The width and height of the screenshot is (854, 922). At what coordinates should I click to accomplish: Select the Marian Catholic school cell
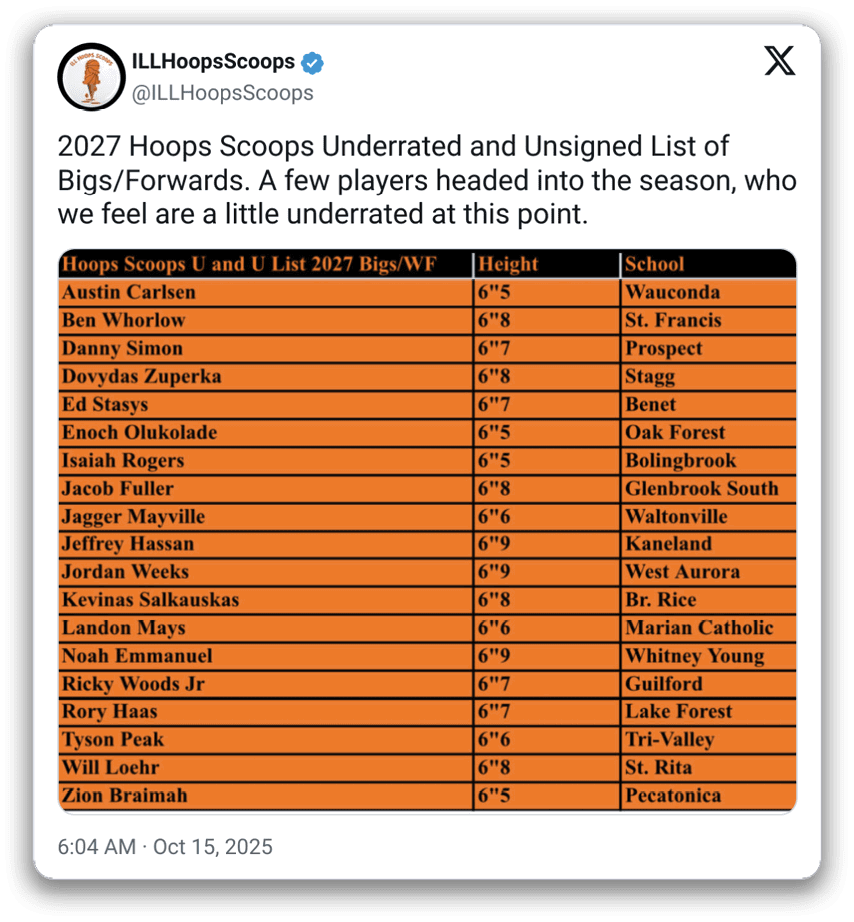pos(699,628)
